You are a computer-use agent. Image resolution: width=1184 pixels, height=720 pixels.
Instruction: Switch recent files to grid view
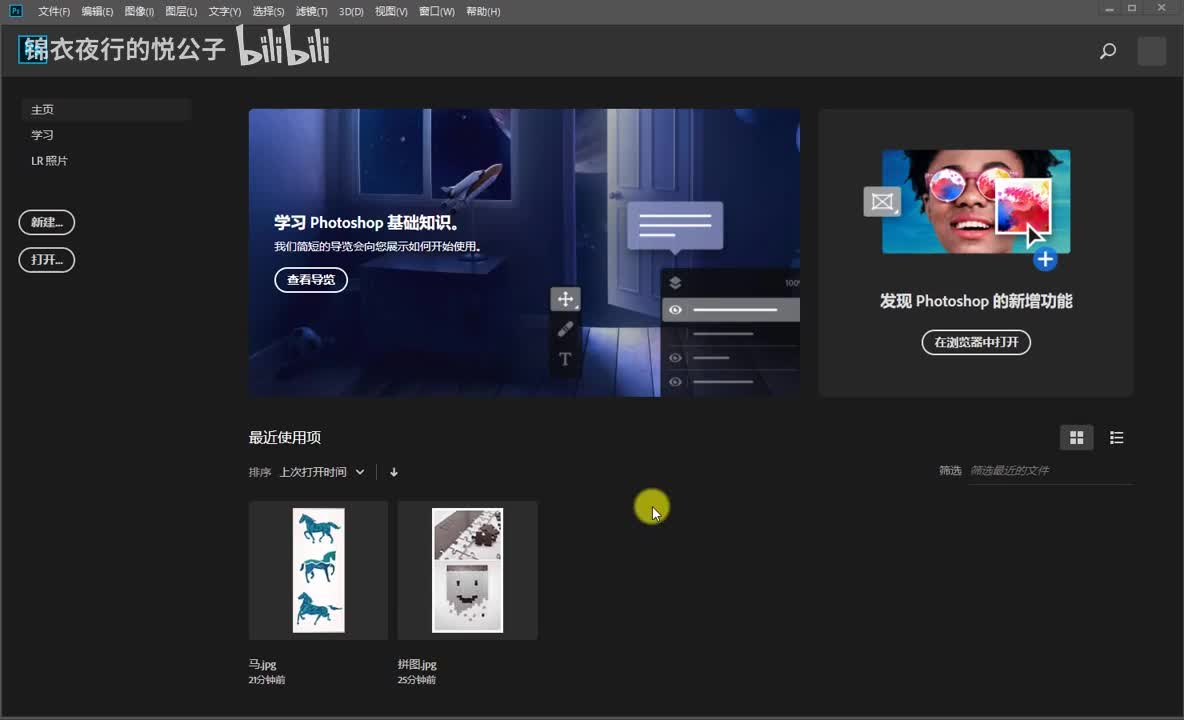coord(1077,438)
